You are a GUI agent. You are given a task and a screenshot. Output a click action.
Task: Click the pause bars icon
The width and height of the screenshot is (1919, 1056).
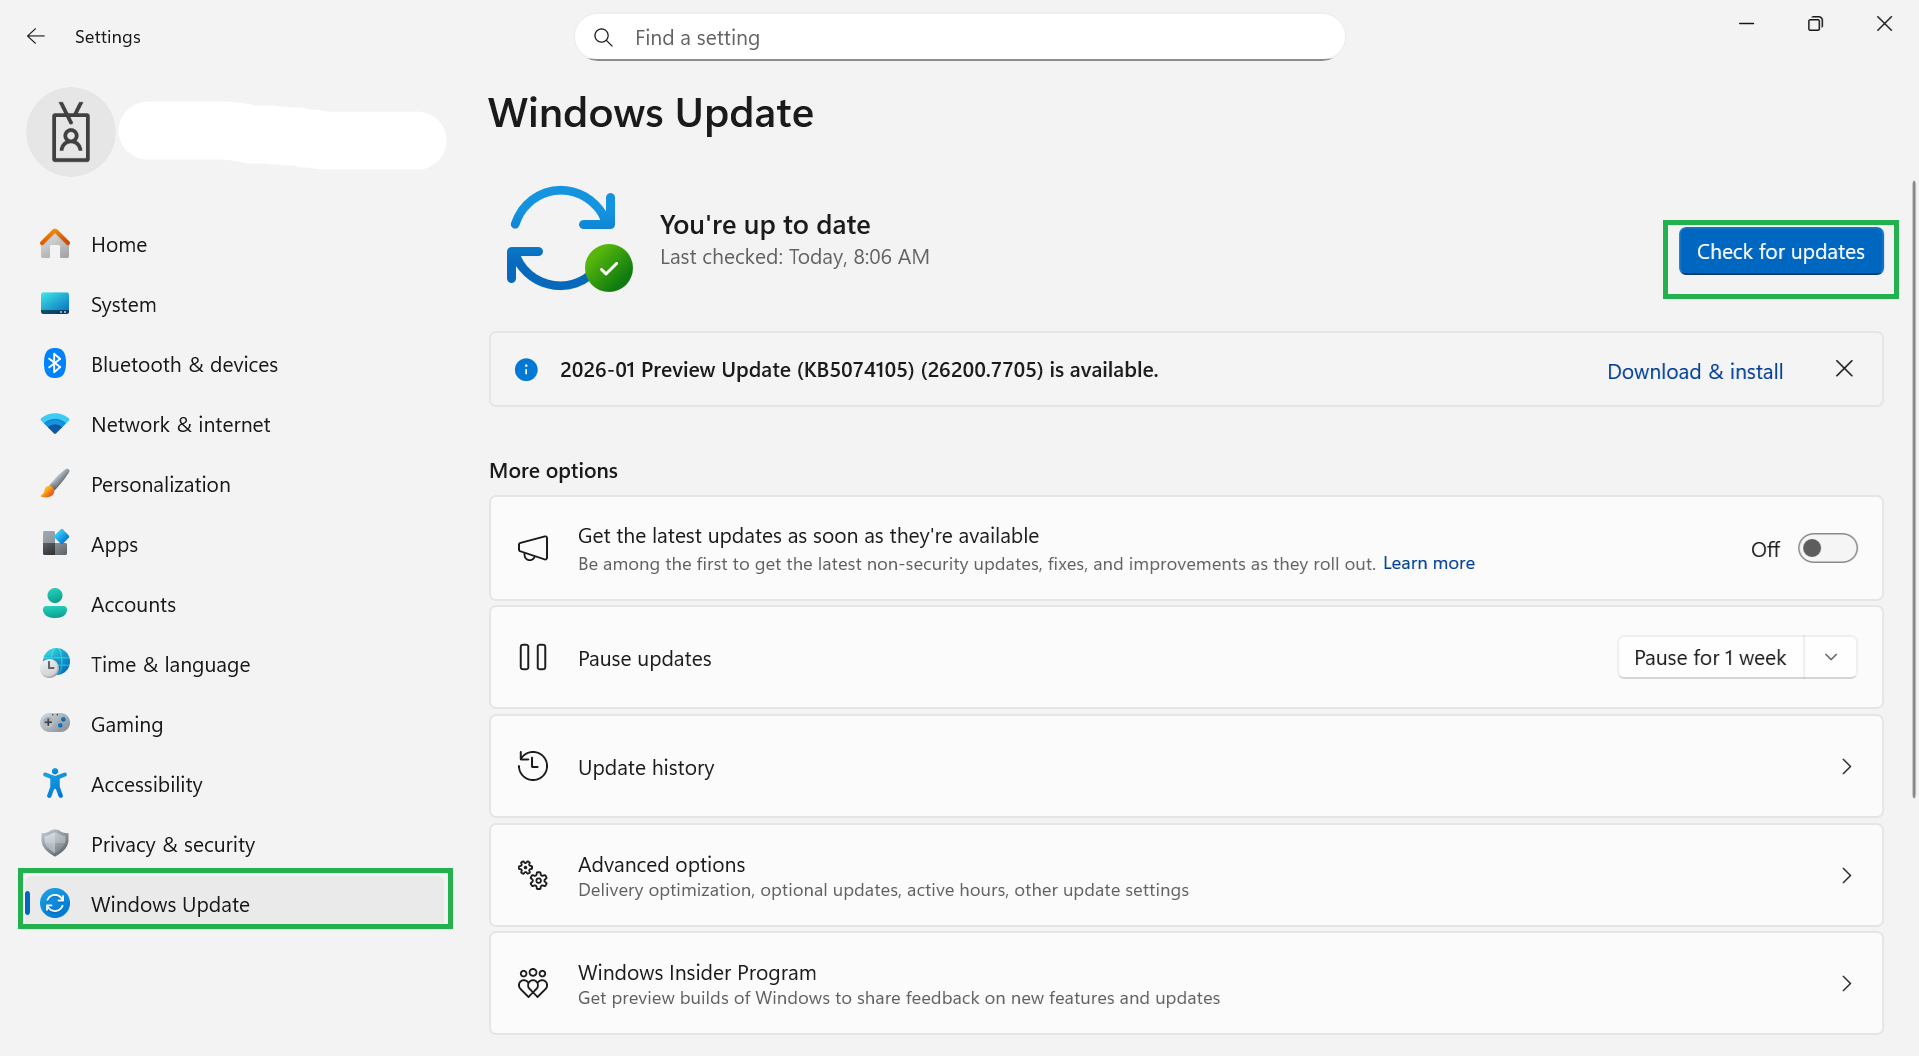click(533, 657)
